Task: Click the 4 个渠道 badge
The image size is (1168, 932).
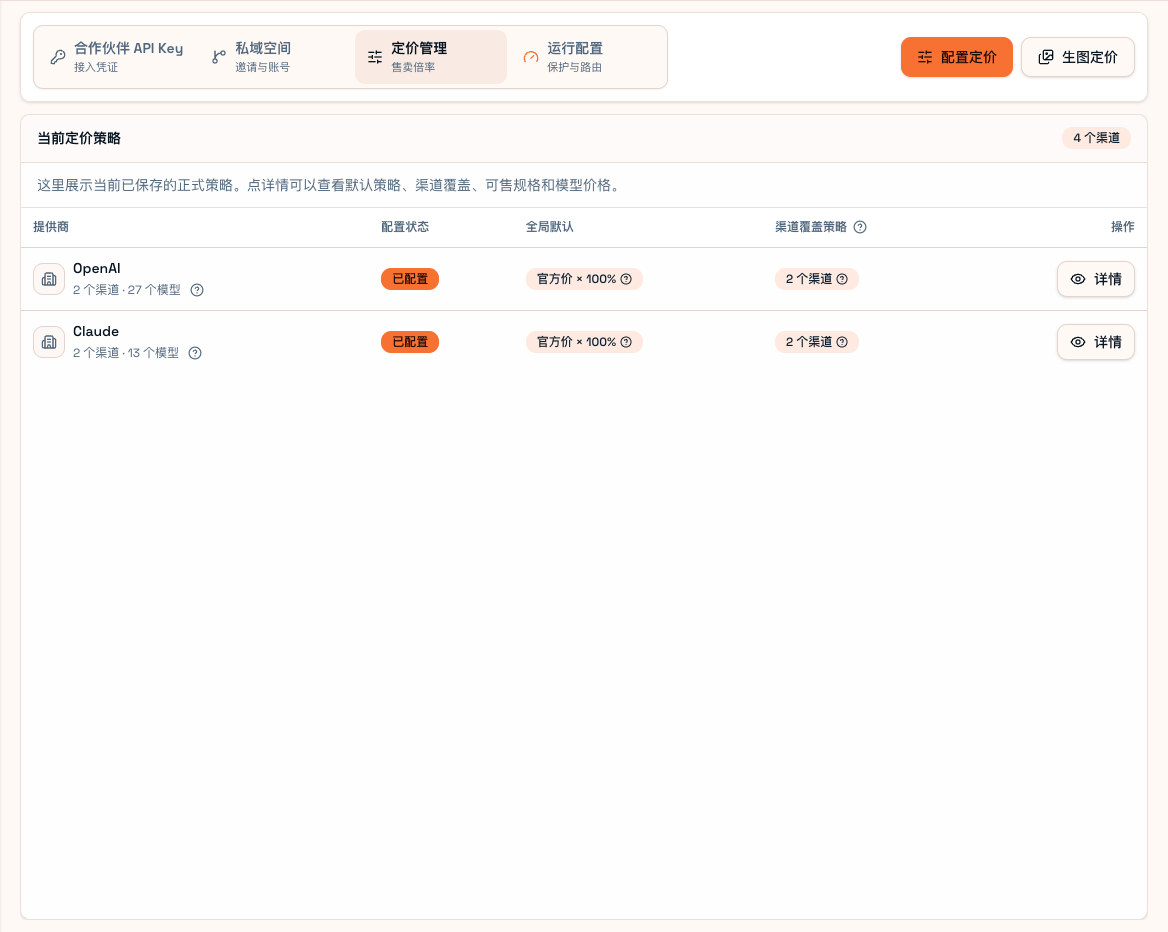Action: click(1096, 138)
